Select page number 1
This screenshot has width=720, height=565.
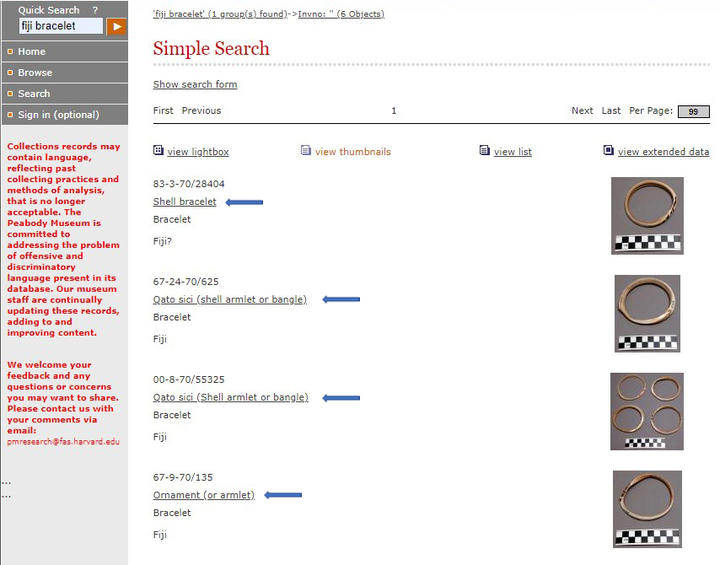[394, 111]
